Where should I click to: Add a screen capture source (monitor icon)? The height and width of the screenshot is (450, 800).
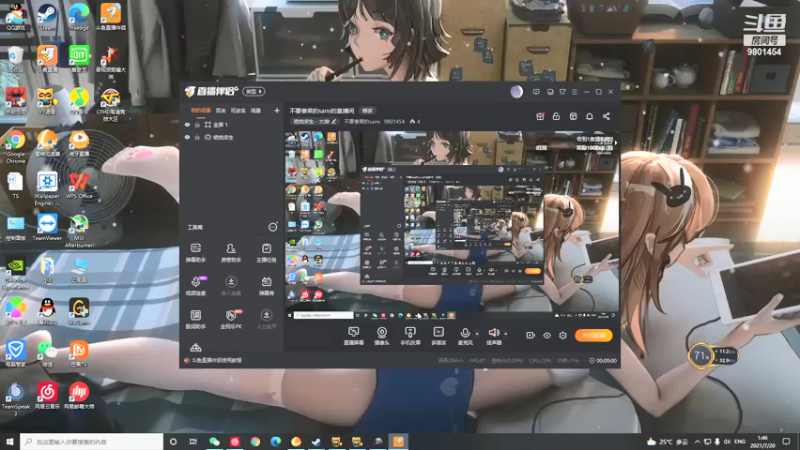click(x=353, y=336)
